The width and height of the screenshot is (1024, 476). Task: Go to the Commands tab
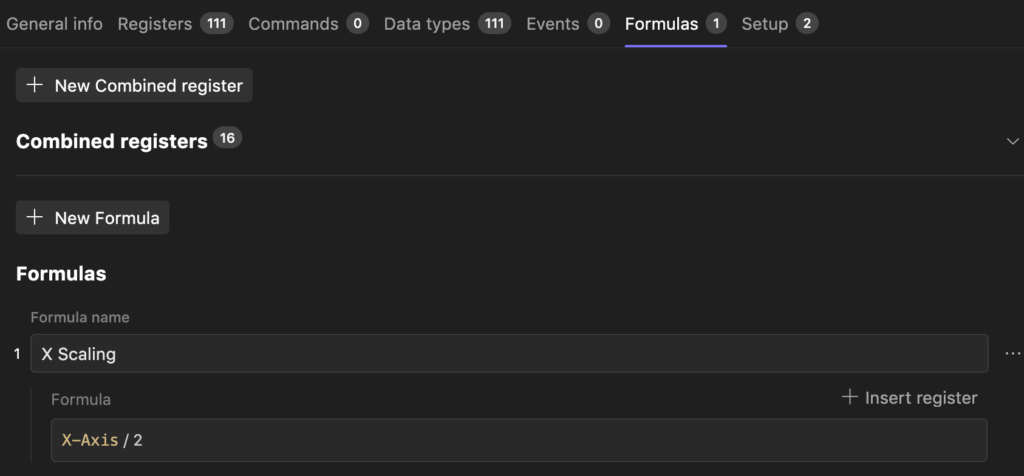click(x=293, y=23)
